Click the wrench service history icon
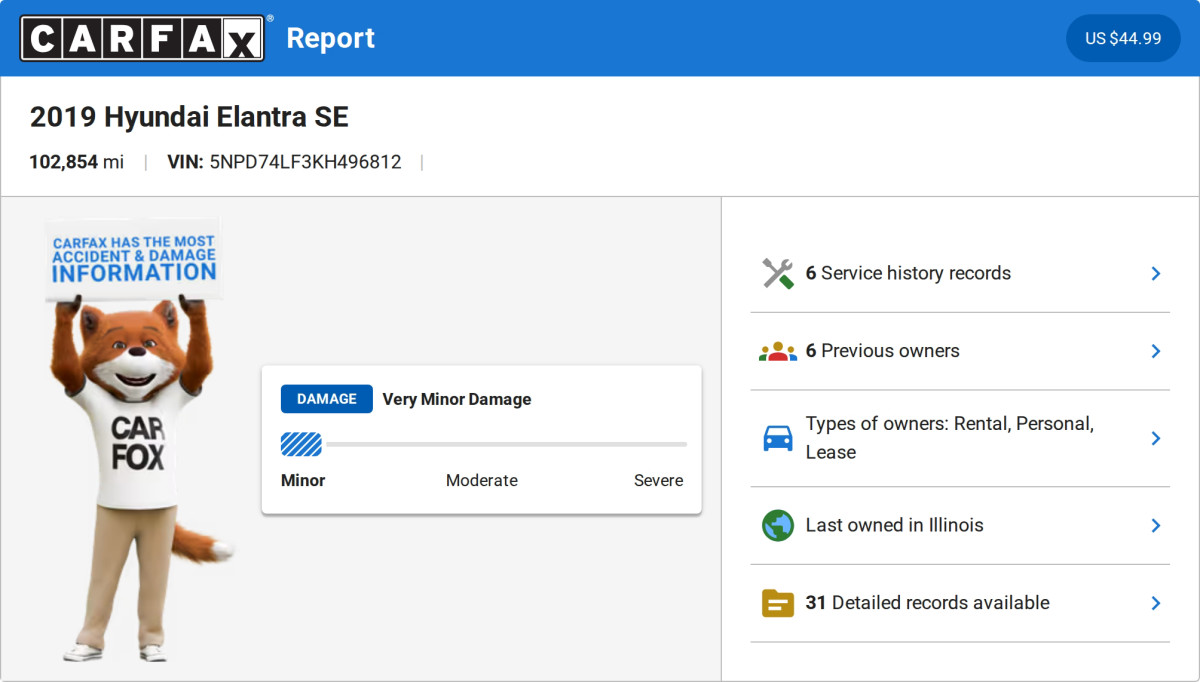The image size is (1200, 682). (x=777, y=273)
